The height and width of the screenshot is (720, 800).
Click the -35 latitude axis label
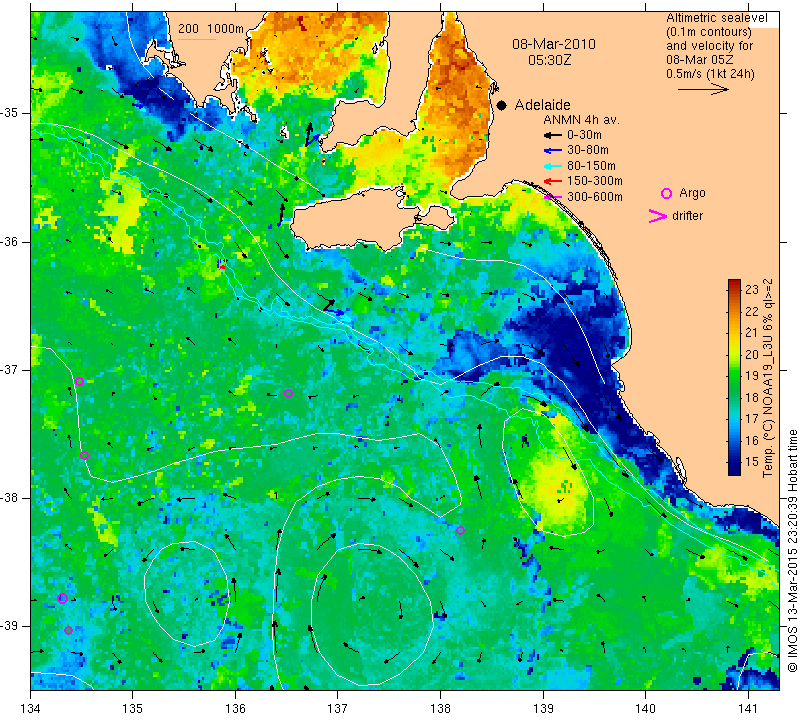tap(10, 113)
